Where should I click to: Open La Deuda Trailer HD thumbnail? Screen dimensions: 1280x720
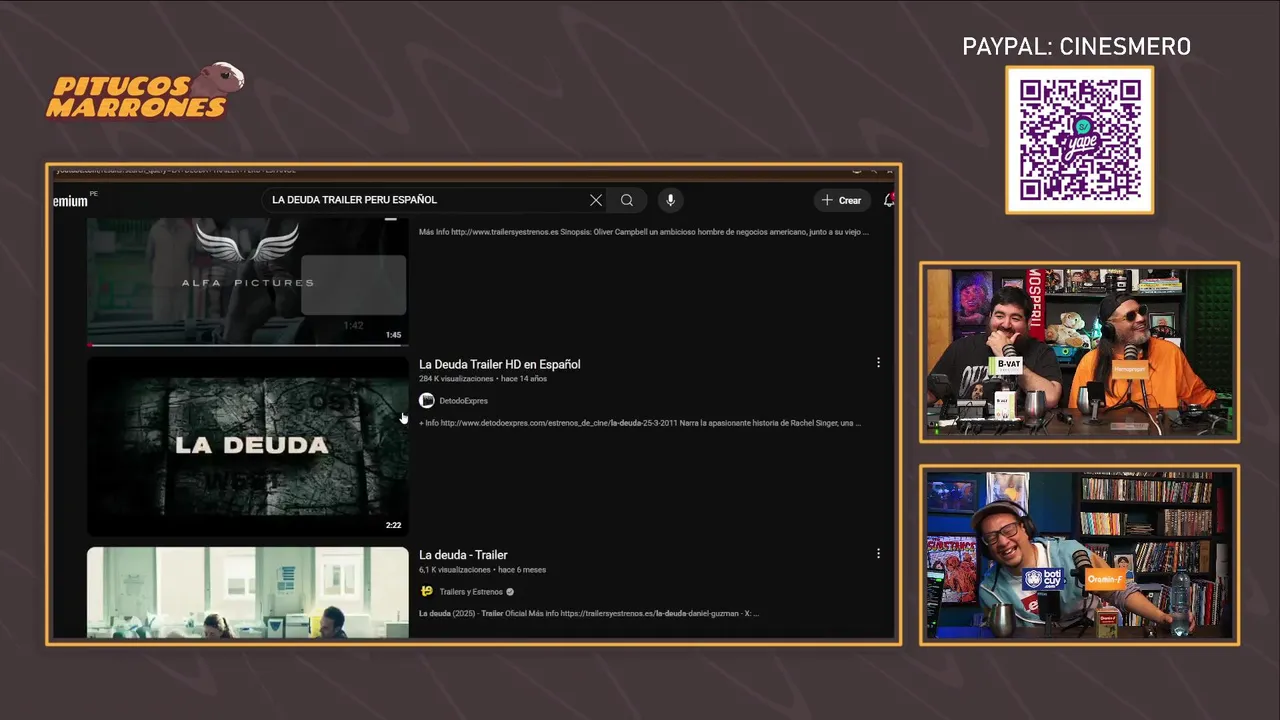(248, 446)
